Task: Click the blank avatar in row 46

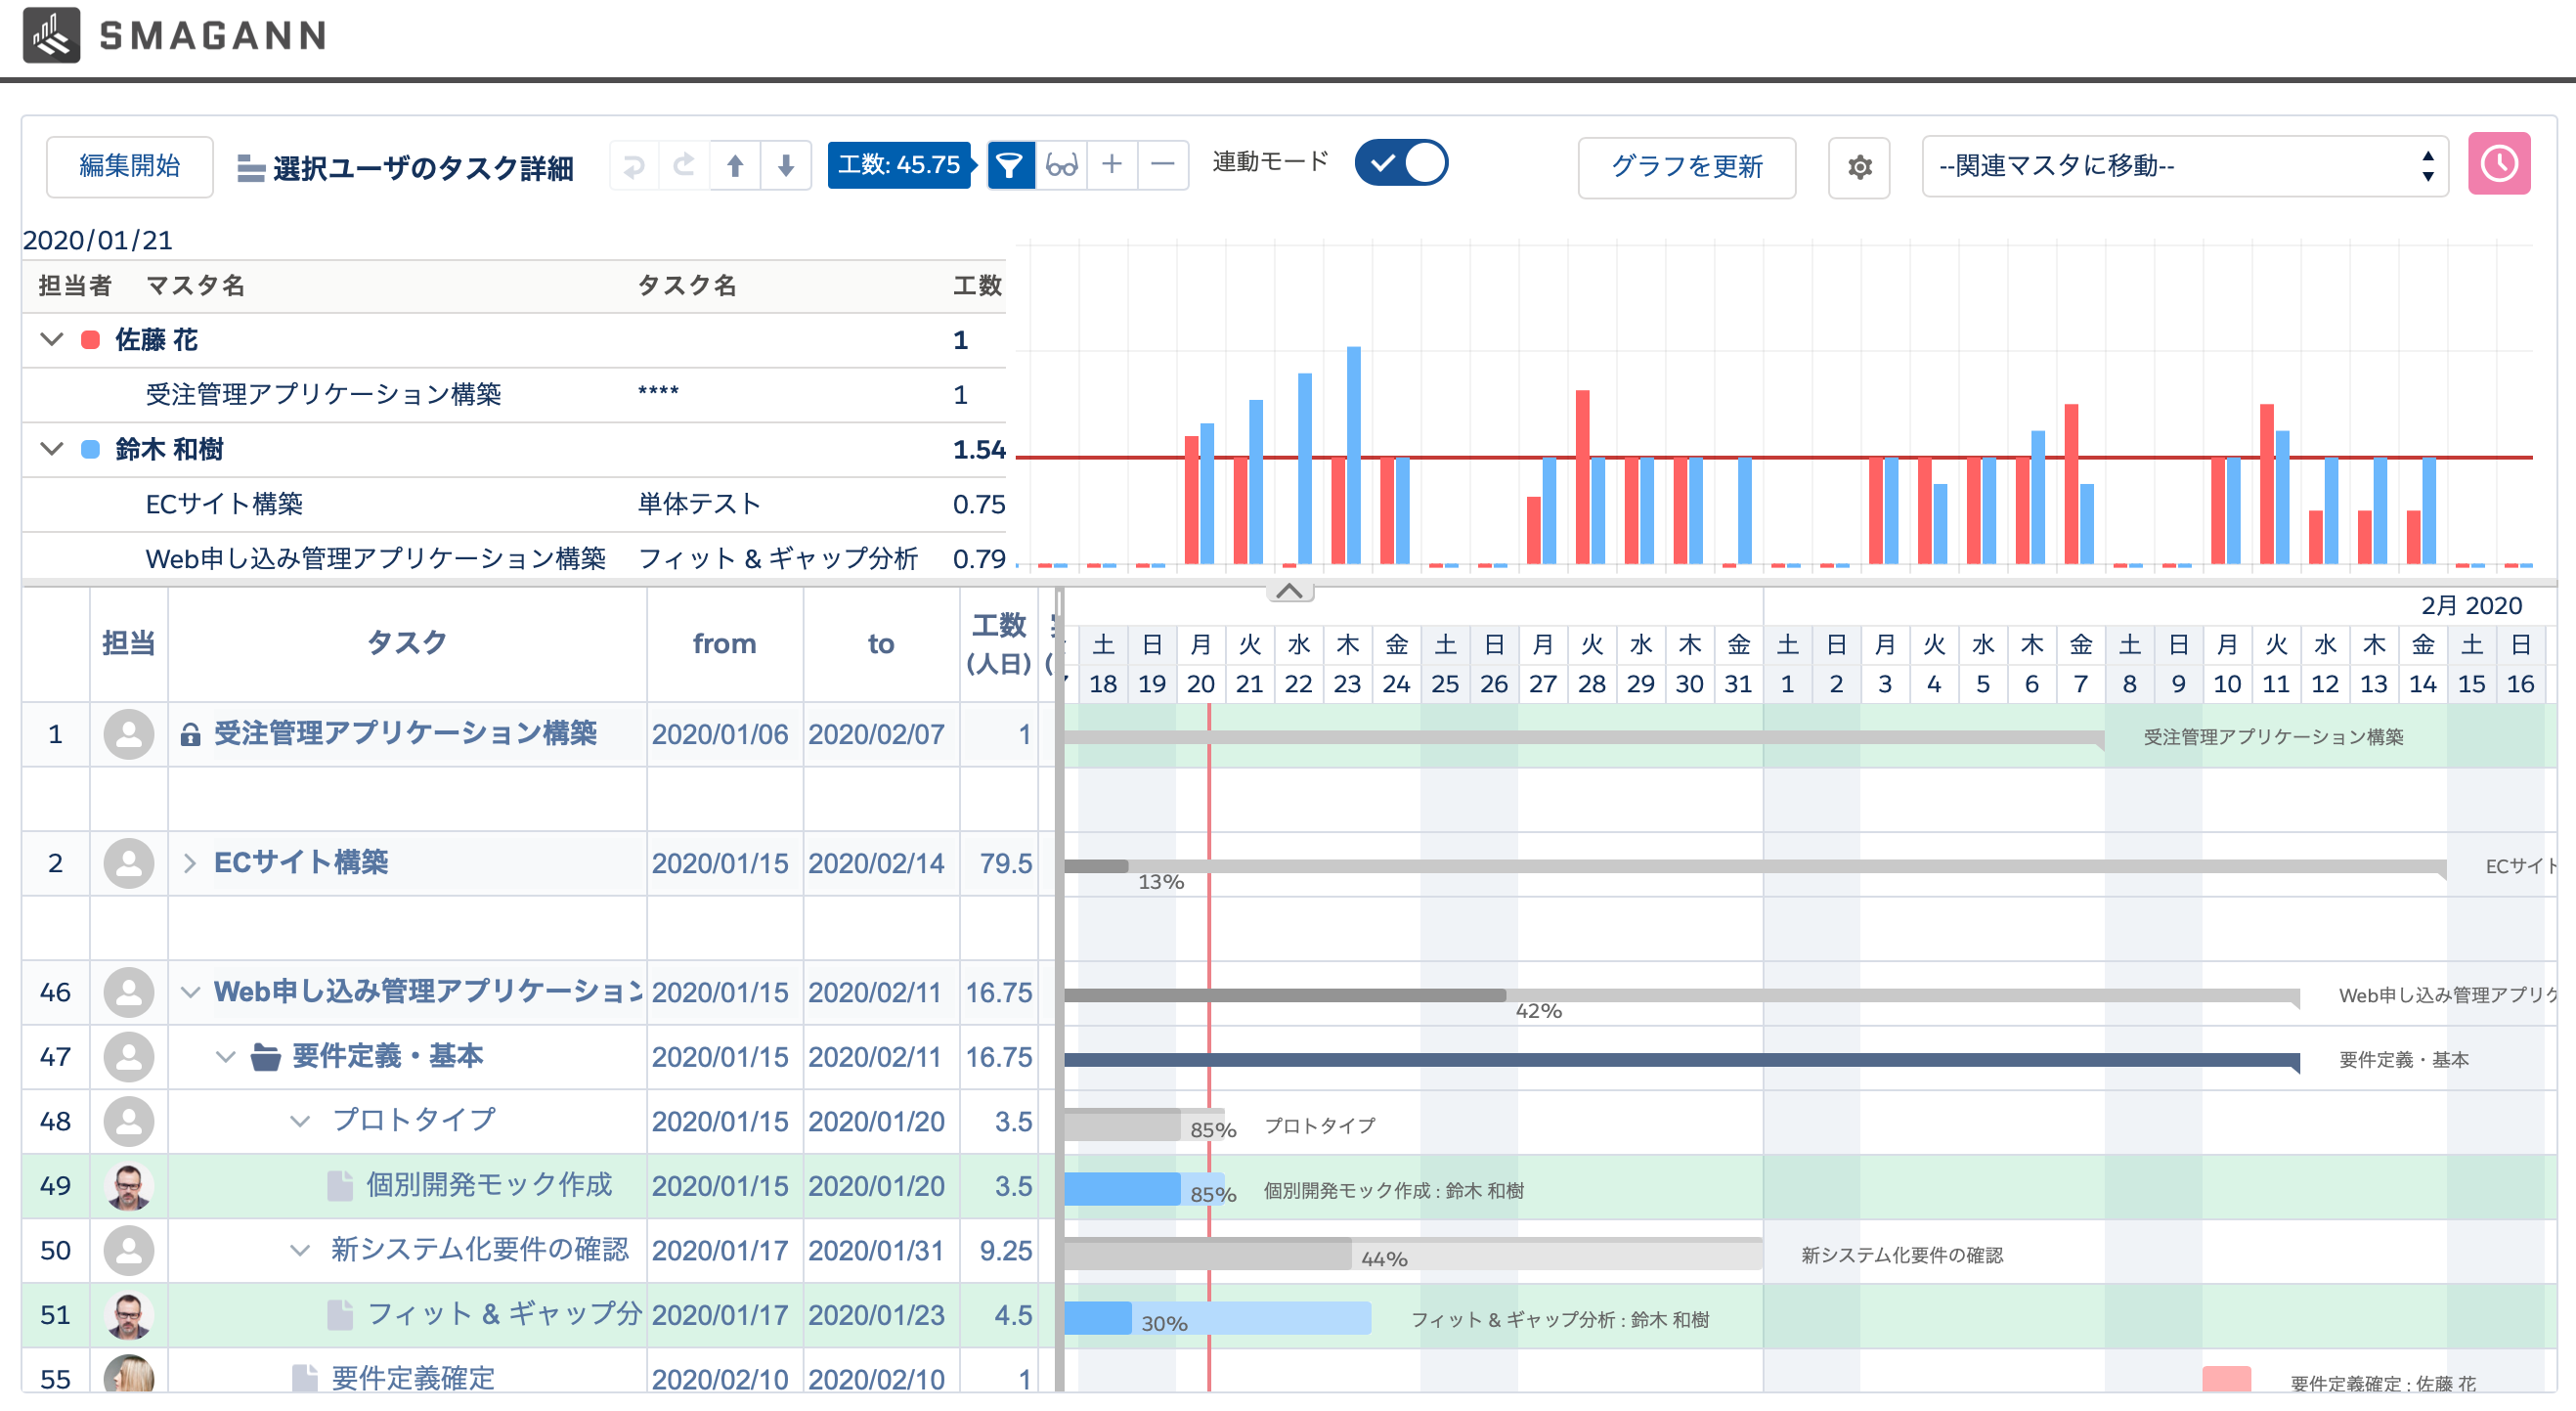Action: [x=129, y=993]
